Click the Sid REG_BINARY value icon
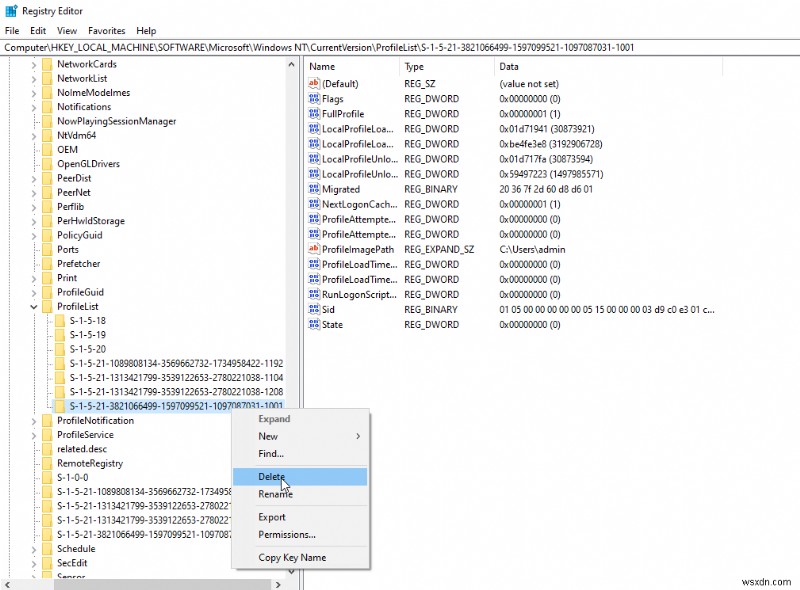 316,310
